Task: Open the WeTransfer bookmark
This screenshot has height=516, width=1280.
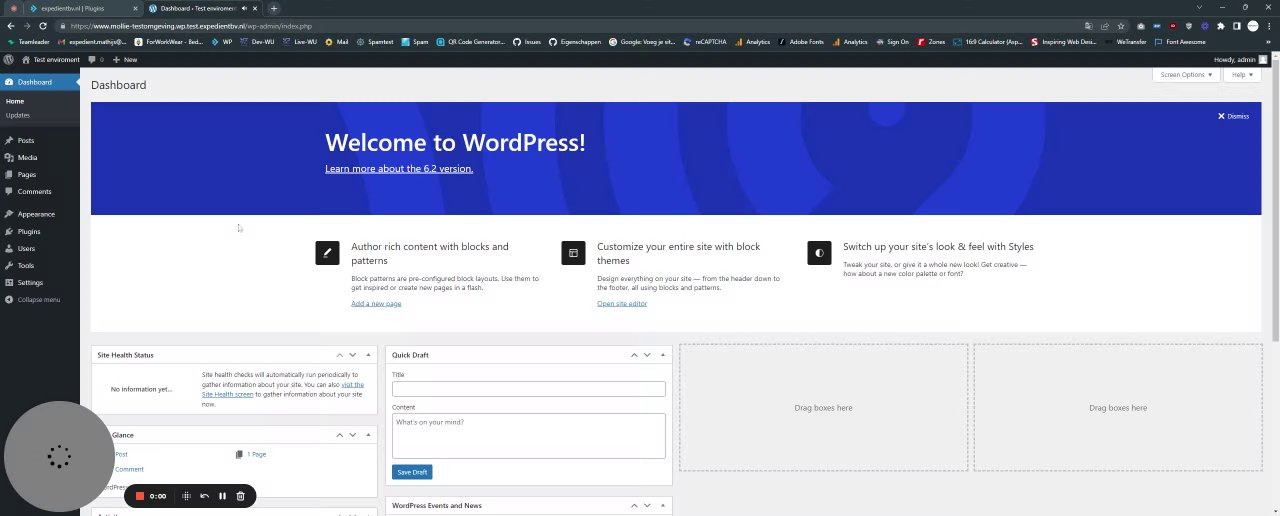Action: click(x=1128, y=42)
